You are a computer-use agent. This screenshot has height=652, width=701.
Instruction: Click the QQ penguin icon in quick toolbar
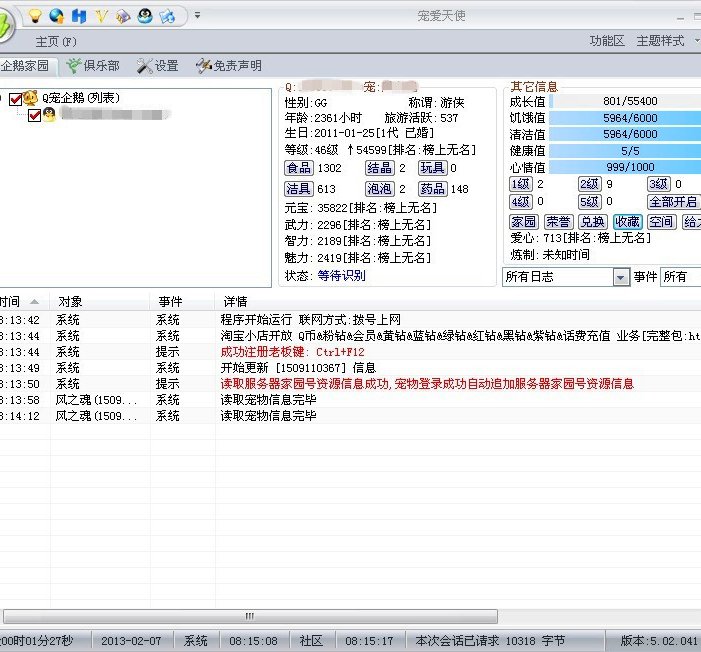145,16
